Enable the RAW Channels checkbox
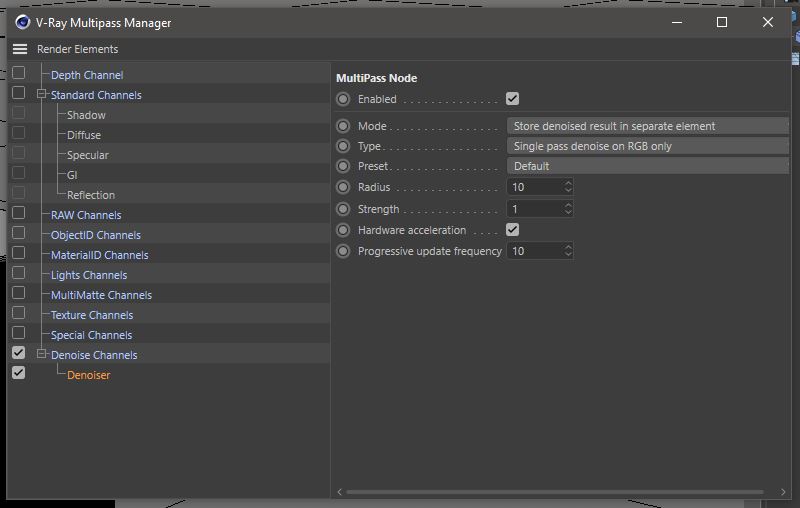The image size is (800, 508). [x=18, y=213]
